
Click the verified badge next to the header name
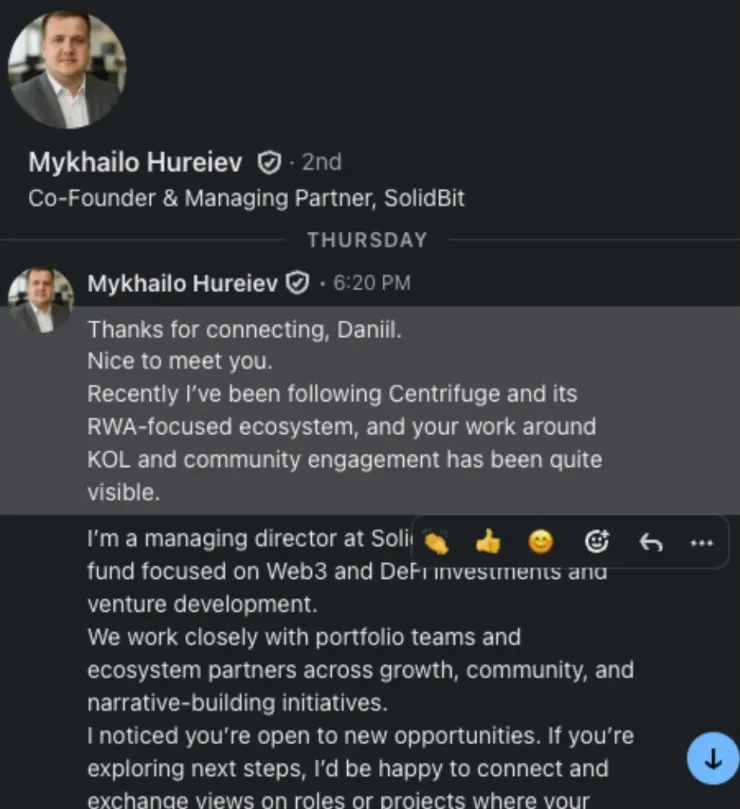[x=268, y=161]
